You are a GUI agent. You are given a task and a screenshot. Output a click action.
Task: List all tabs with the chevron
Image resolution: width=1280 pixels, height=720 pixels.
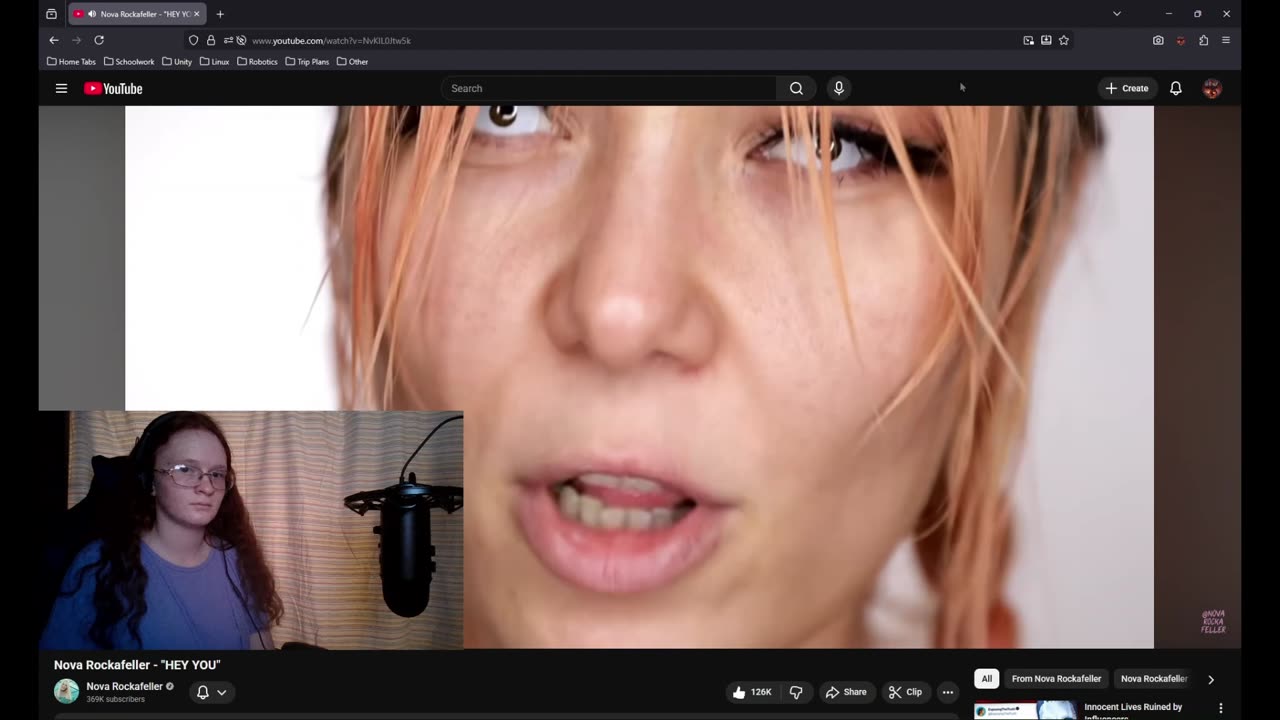[1117, 14]
